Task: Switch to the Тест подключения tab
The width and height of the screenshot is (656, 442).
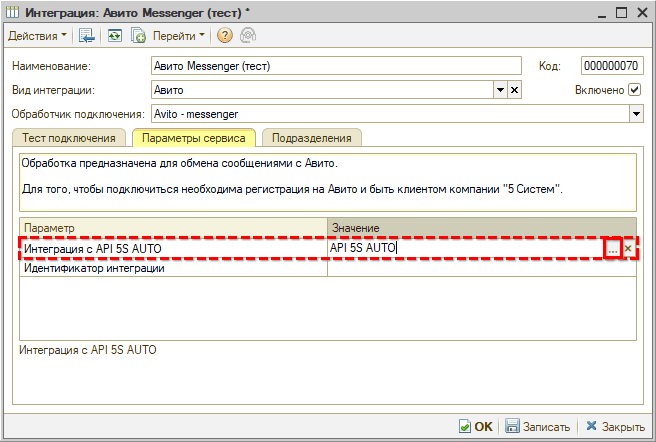Action: point(69,138)
